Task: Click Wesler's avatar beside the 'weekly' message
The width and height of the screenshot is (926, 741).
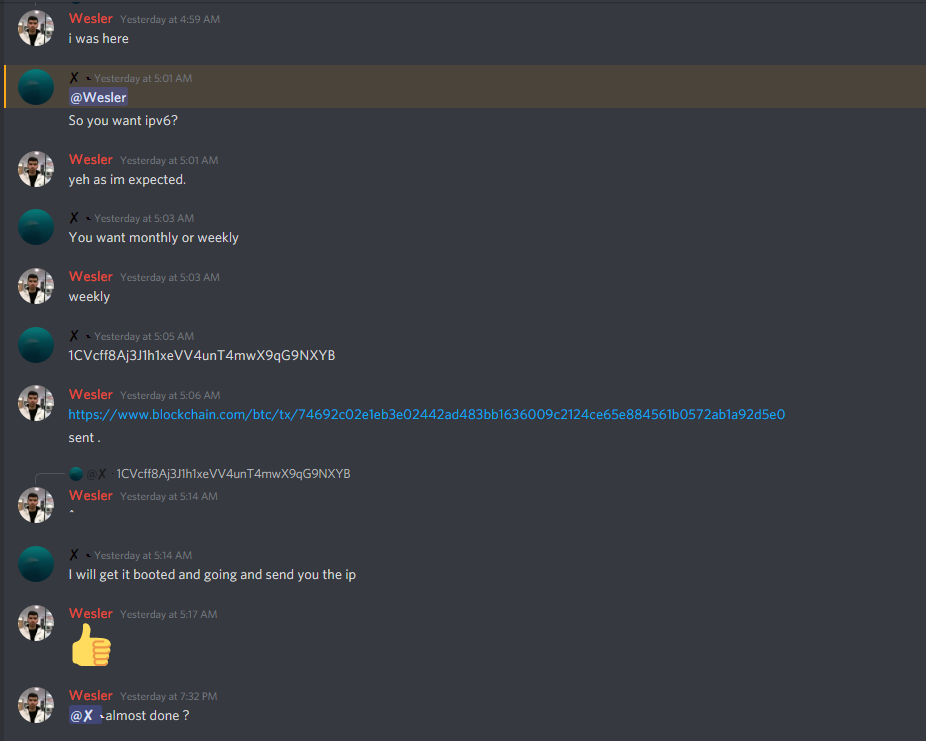Action: click(36, 286)
